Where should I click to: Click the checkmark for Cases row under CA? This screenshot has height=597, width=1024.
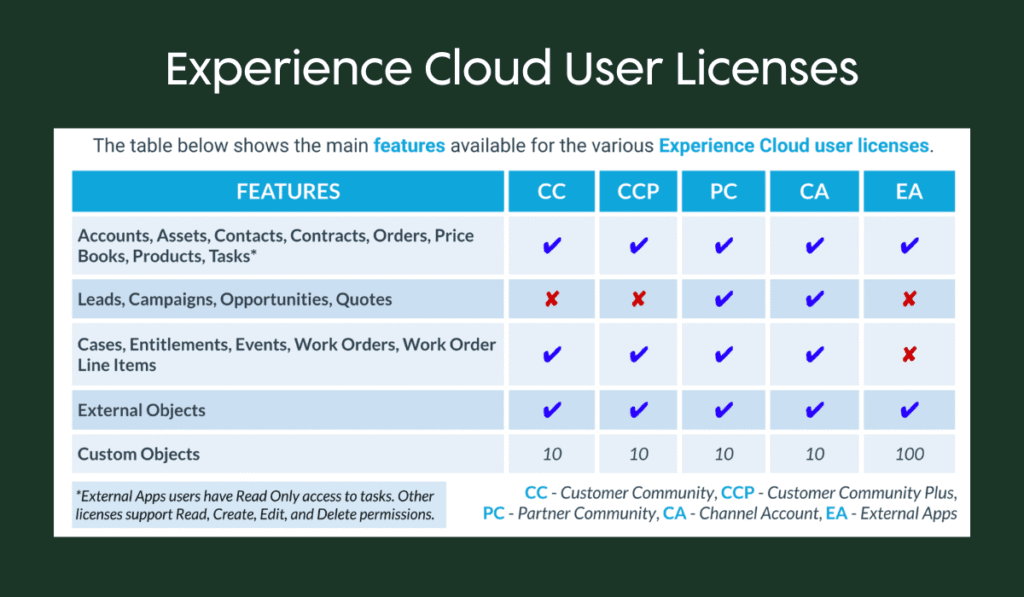814,355
